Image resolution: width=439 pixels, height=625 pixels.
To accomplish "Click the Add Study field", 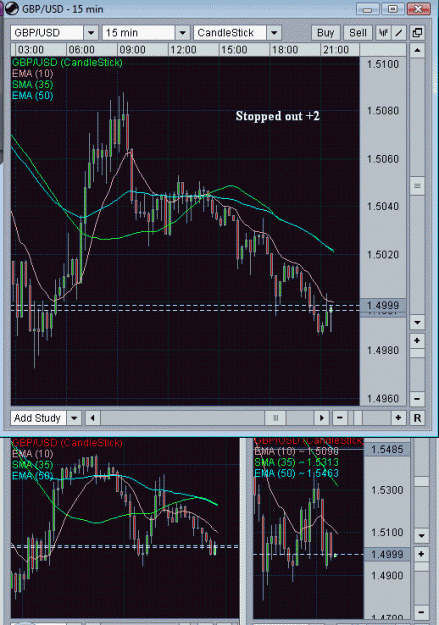I will click(39, 418).
